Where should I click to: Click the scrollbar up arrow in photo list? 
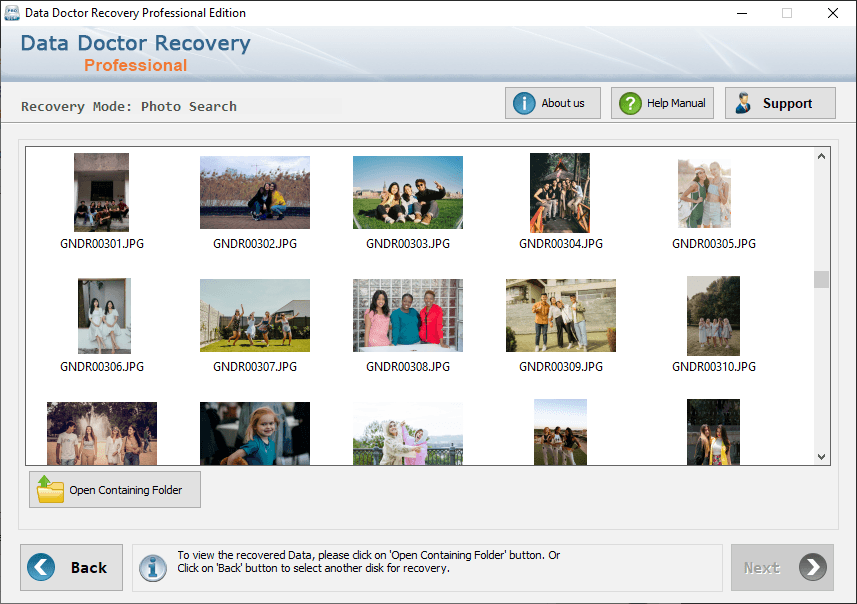(821, 156)
